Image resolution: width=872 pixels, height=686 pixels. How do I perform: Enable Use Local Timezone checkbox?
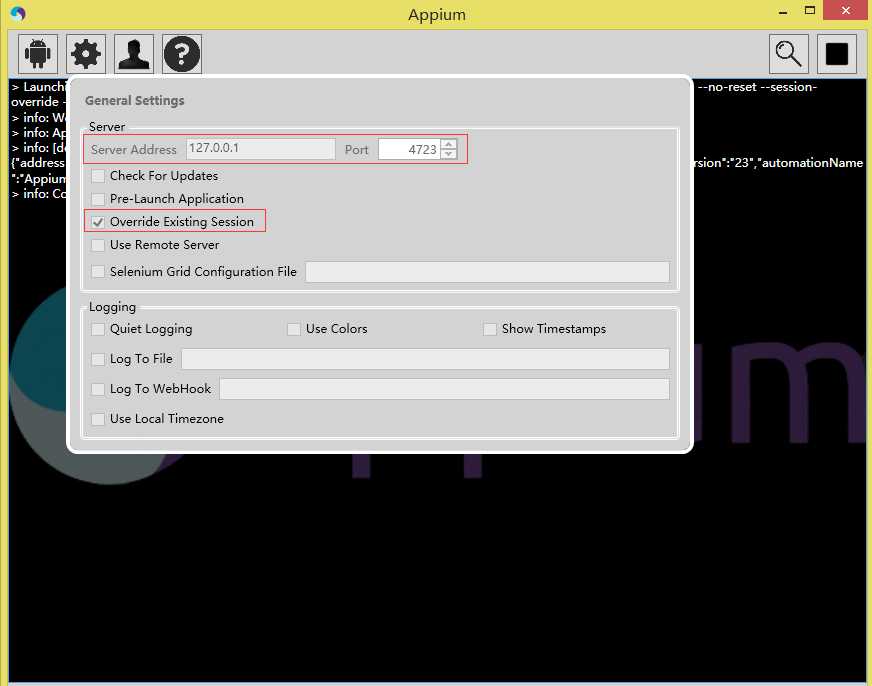pos(98,419)
